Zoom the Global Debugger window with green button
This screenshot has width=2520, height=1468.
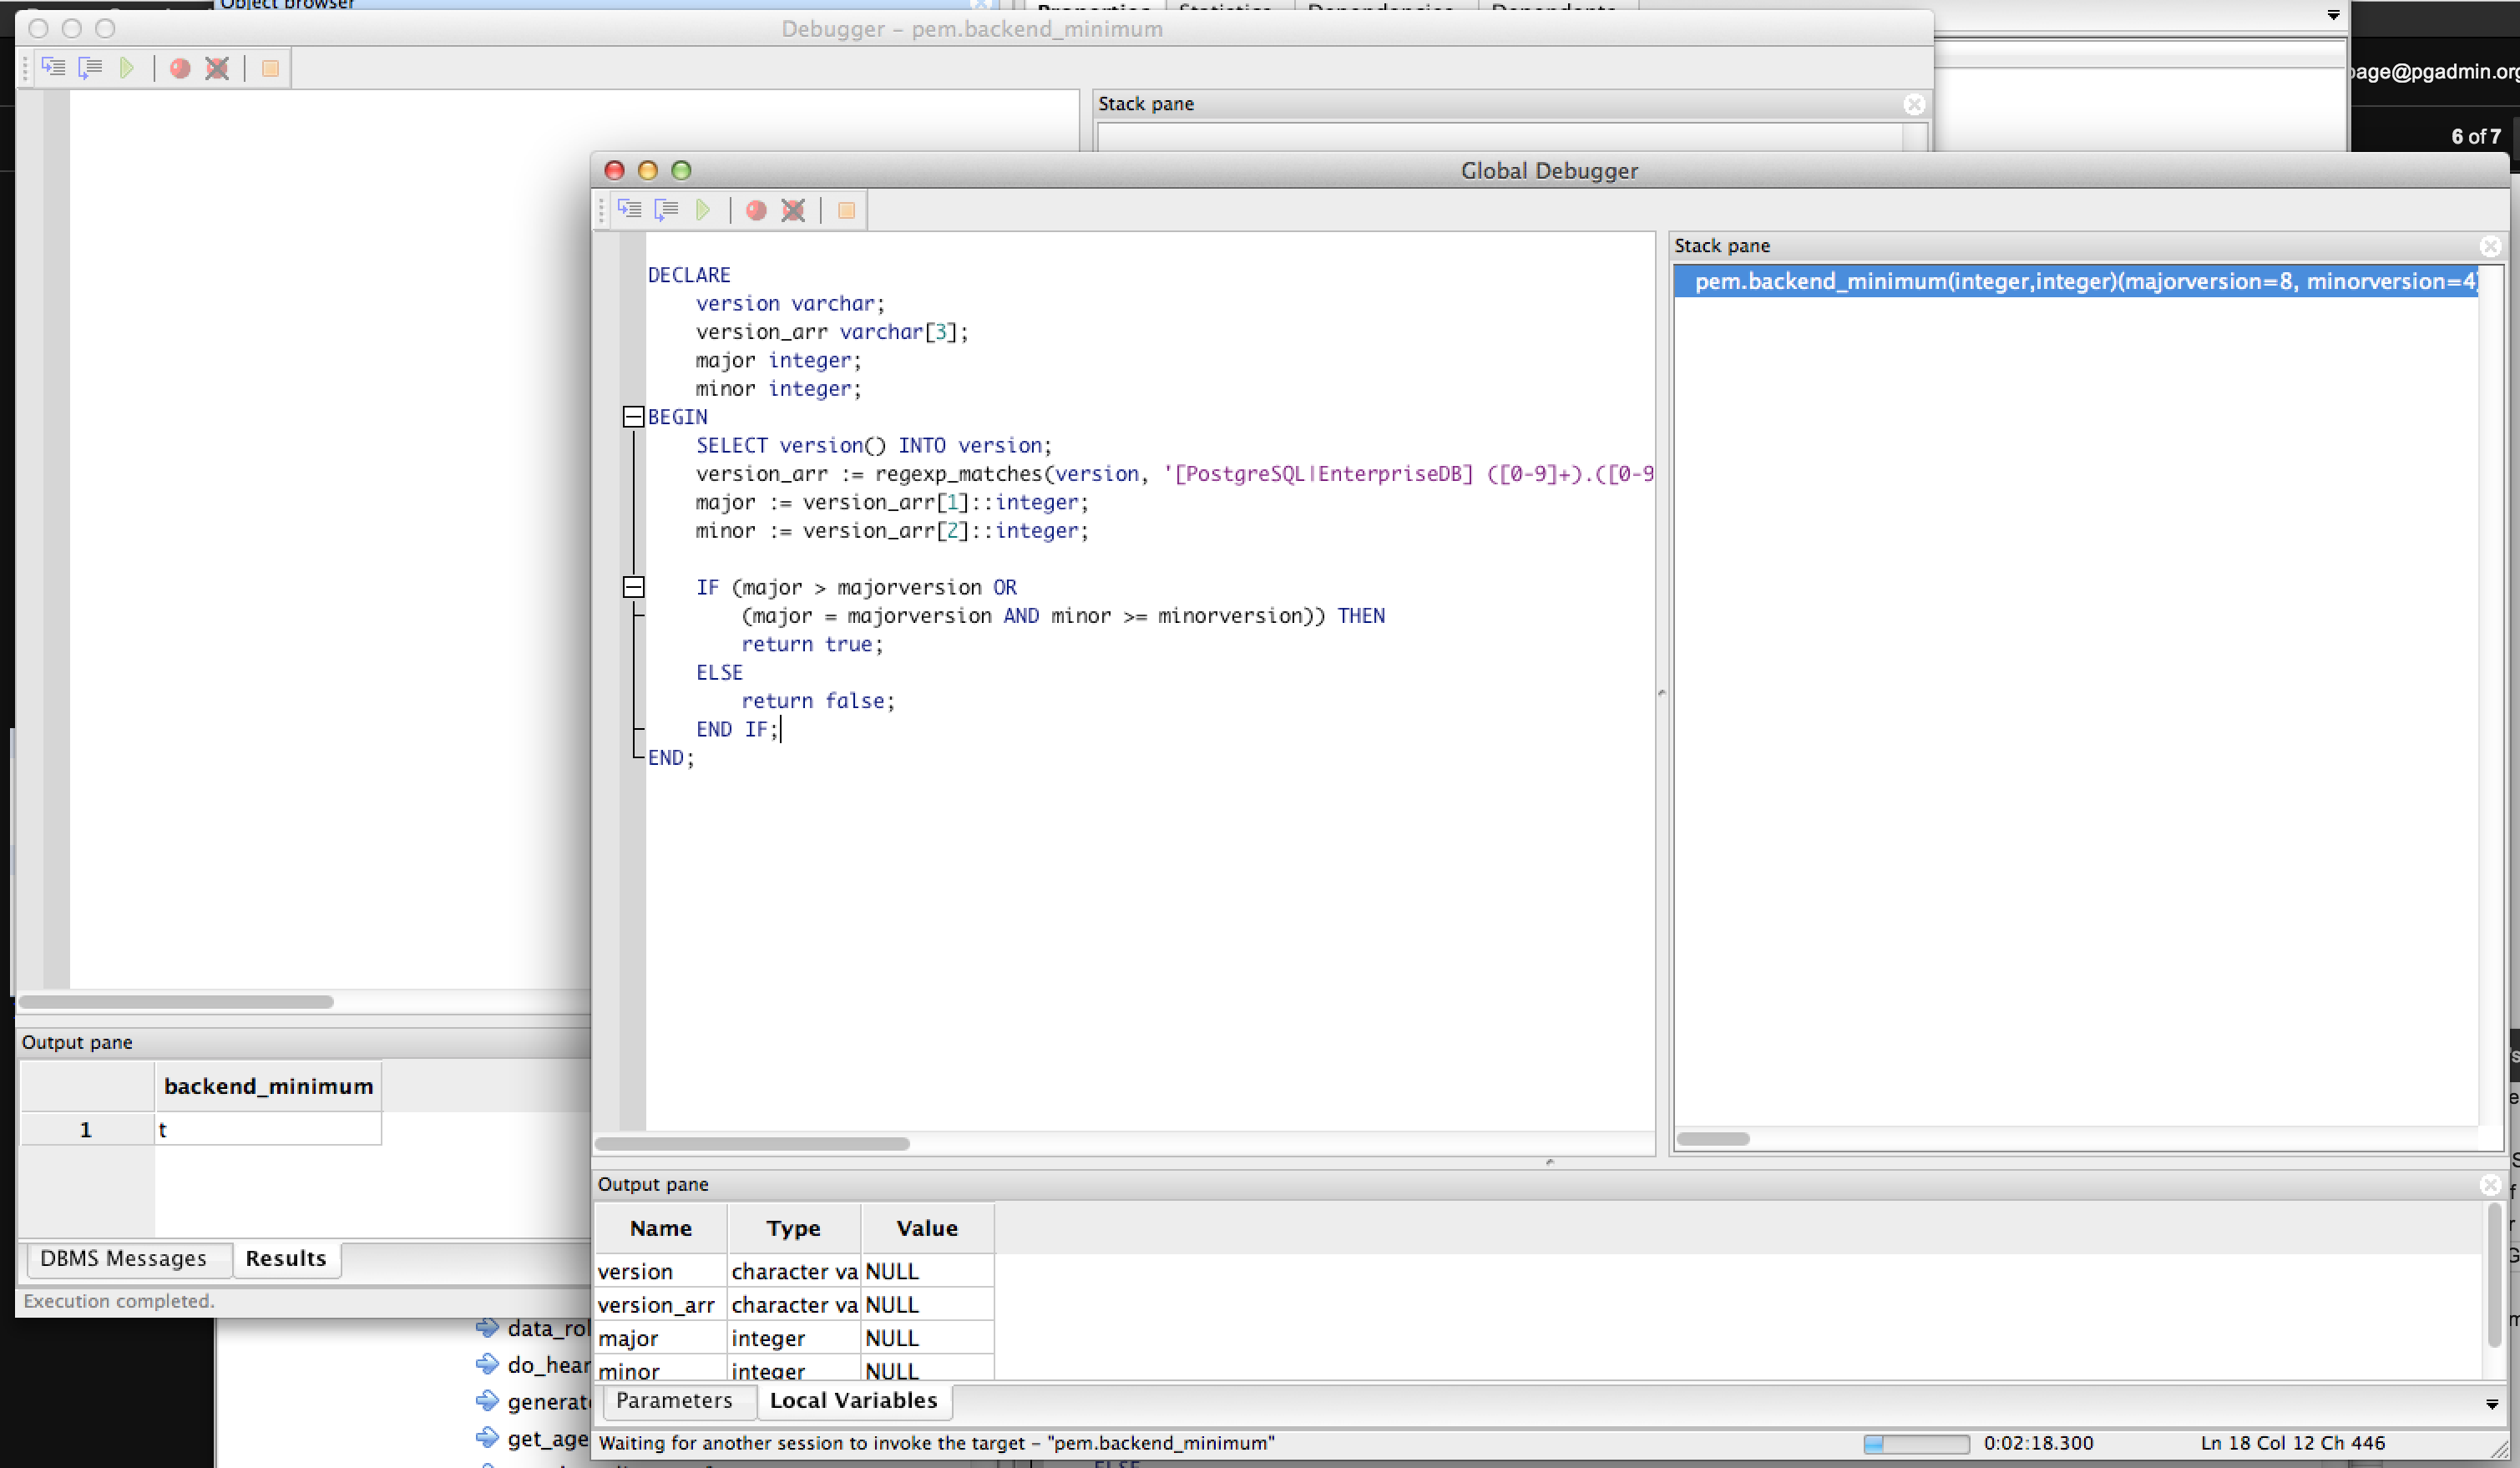click(x=681, y=170)
